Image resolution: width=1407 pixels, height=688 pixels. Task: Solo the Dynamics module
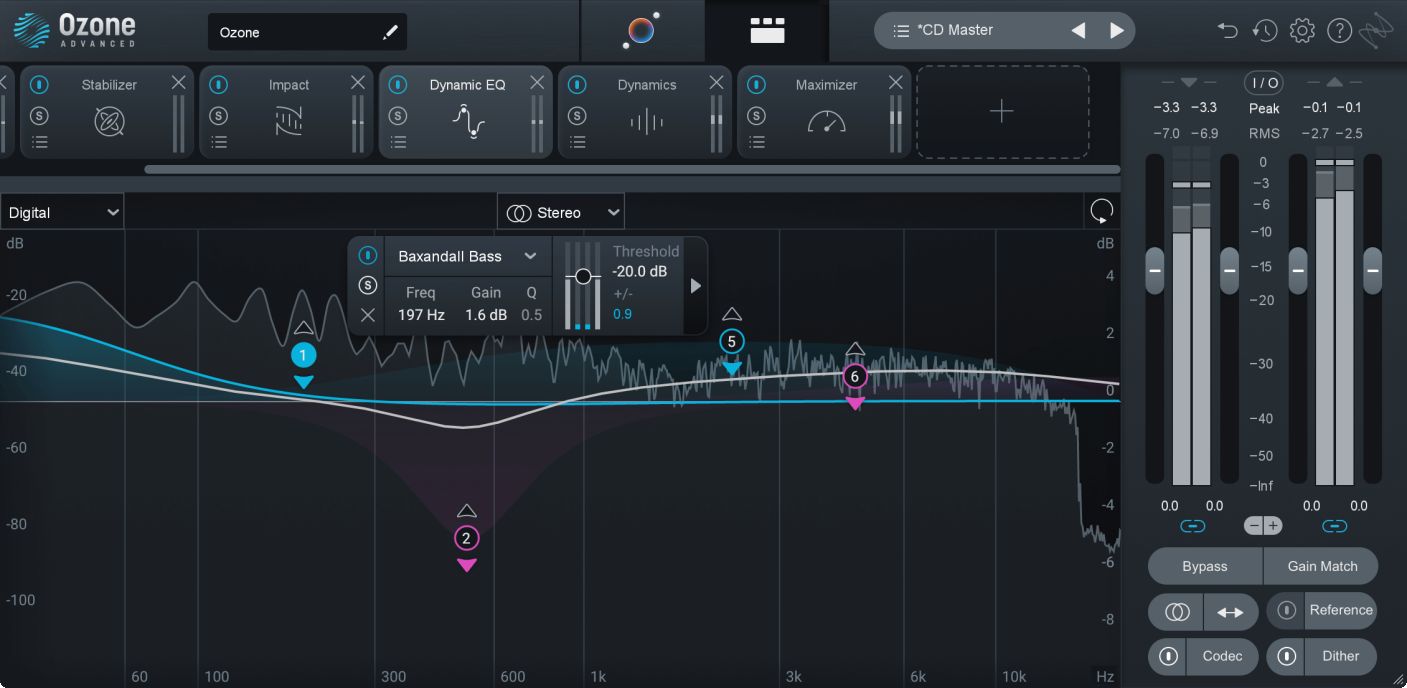coord(577,115)
